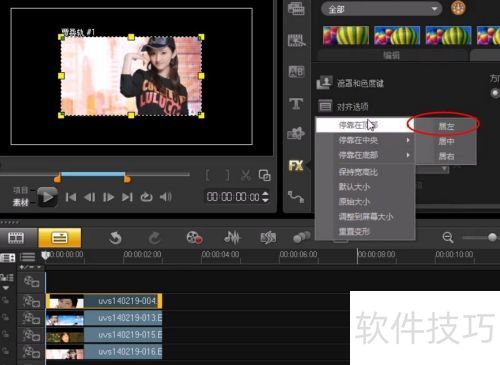Switch to Timeline view yellow icon
Image resolution: width=500 pixels, height=365 pixels.
(x=60, y=238)
